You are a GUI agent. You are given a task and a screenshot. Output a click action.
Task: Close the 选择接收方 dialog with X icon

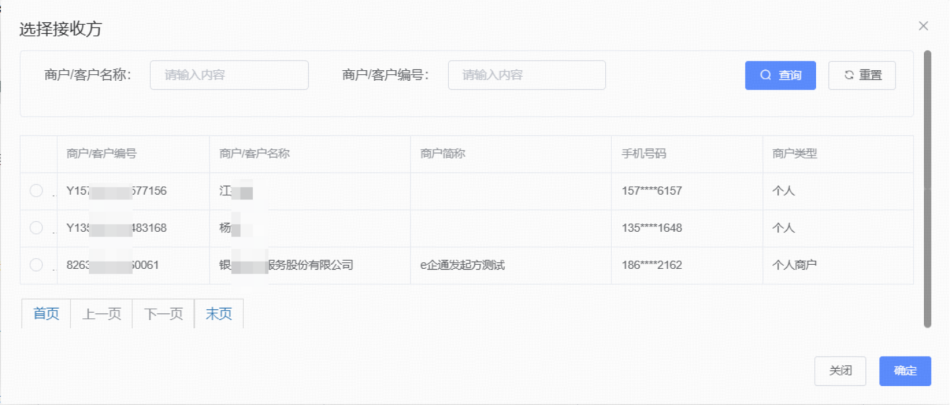tap(923, 26)
